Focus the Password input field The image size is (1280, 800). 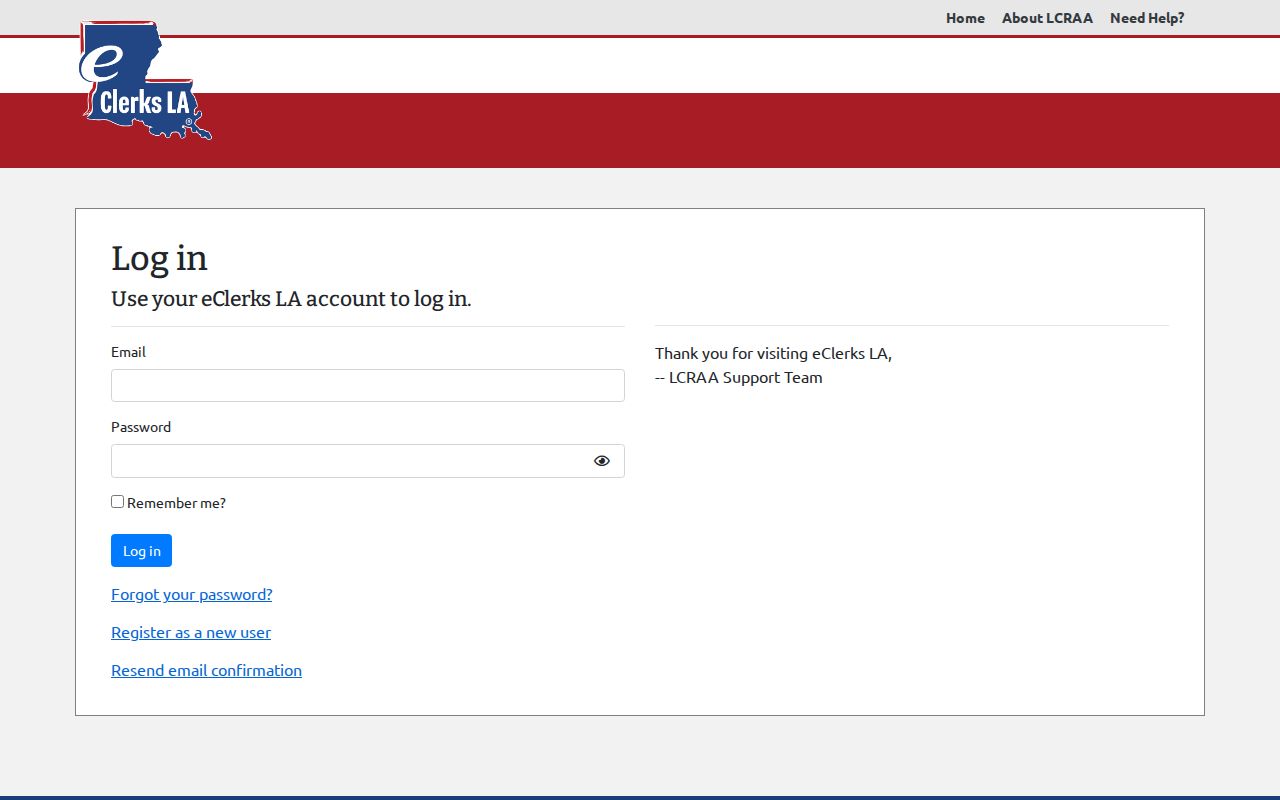pyautogui.click(x=368, y=461)
